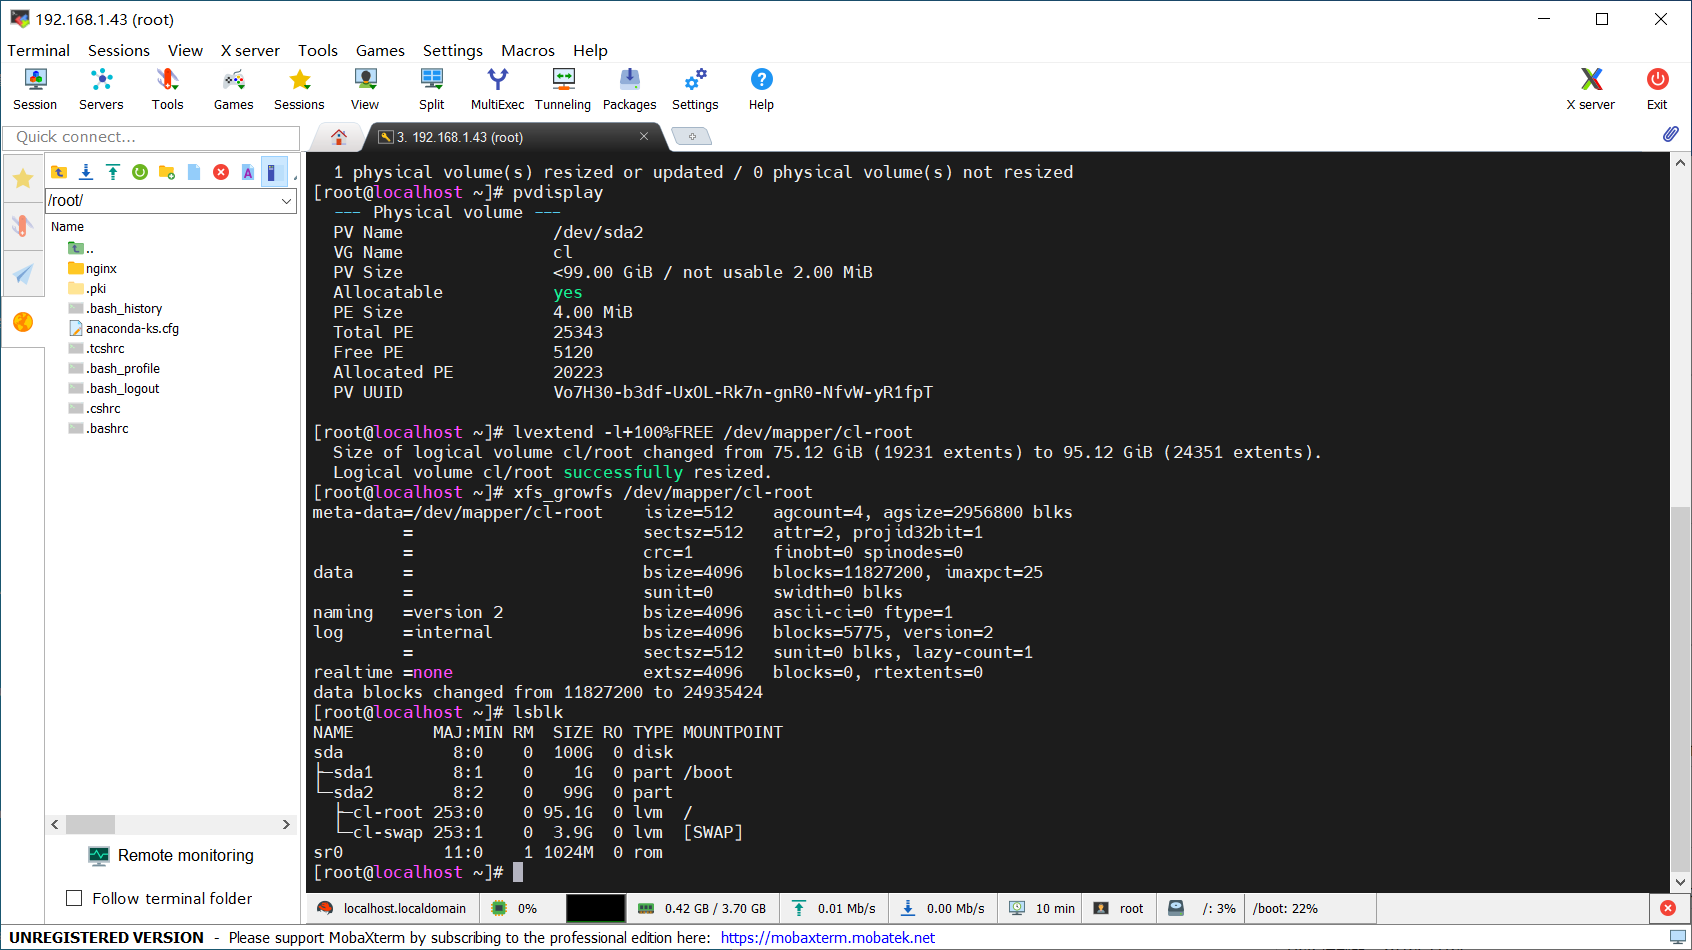The width and height of the screenshot is (1692, 950).
Task: Click the Tunneling toolbar icon
Action: (563, 89)
